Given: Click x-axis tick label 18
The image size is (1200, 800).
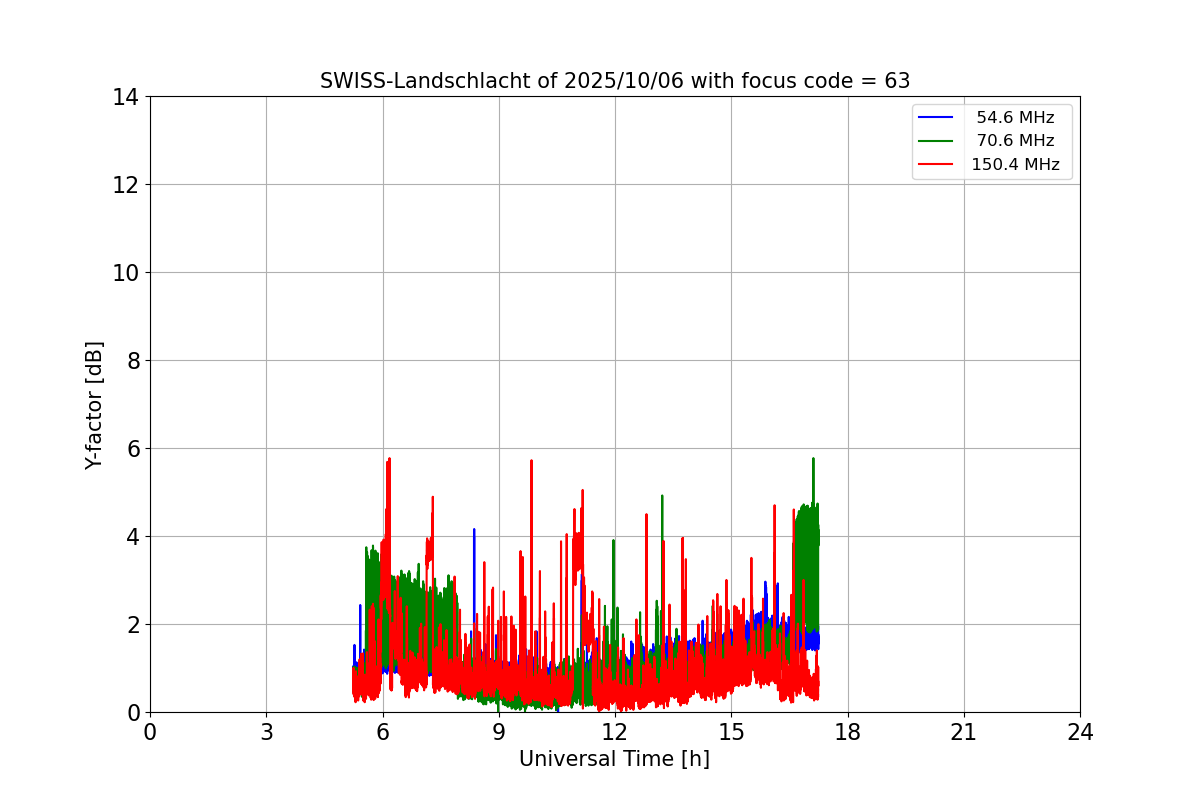Looking at the screenshot, I should [x=848, y=732].
